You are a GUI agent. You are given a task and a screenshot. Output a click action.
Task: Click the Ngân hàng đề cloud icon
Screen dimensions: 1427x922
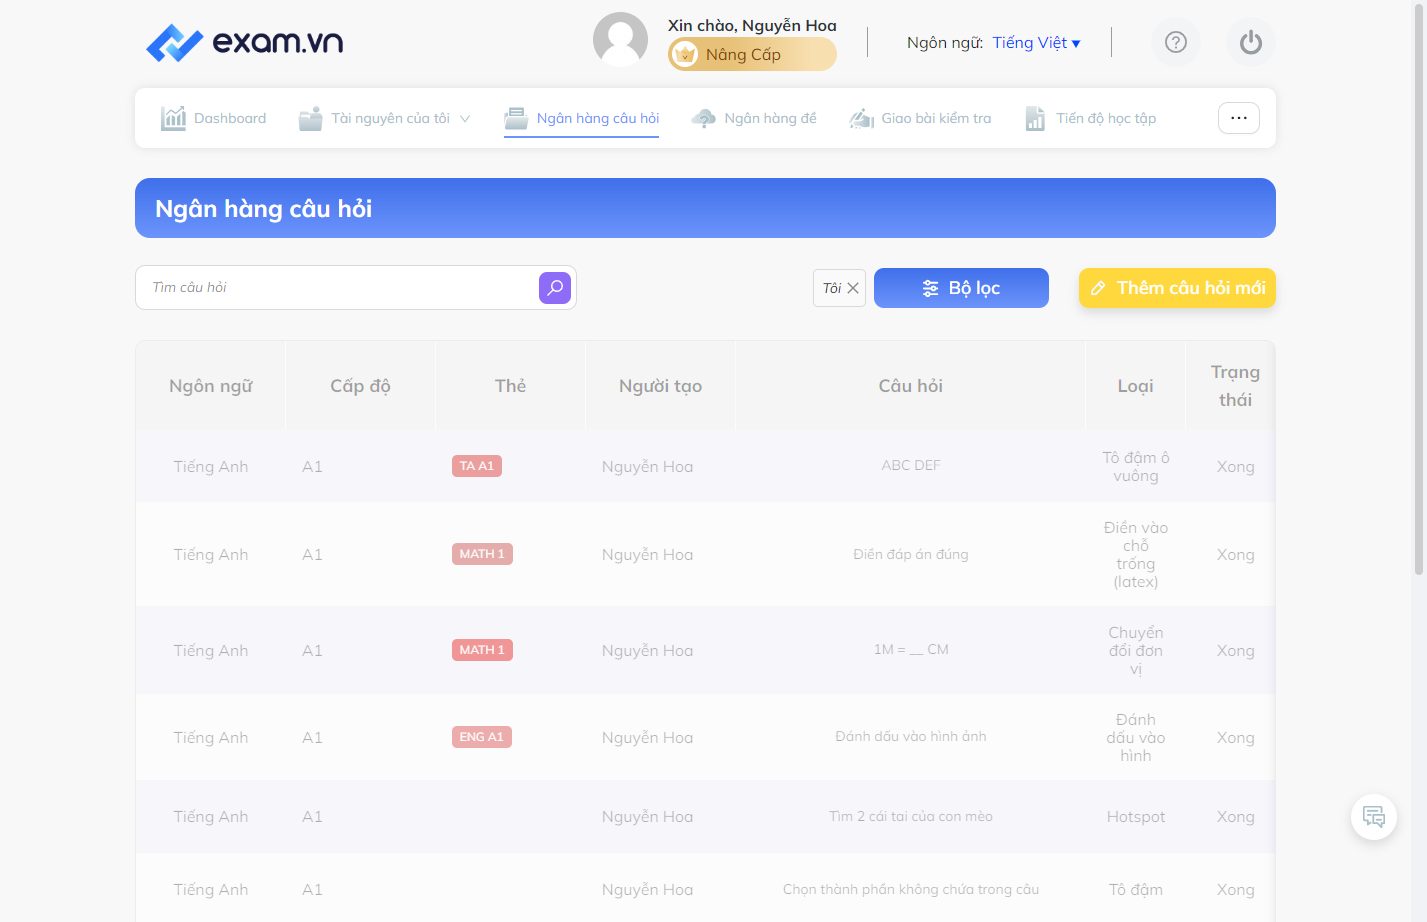click(x=704, y=118)
